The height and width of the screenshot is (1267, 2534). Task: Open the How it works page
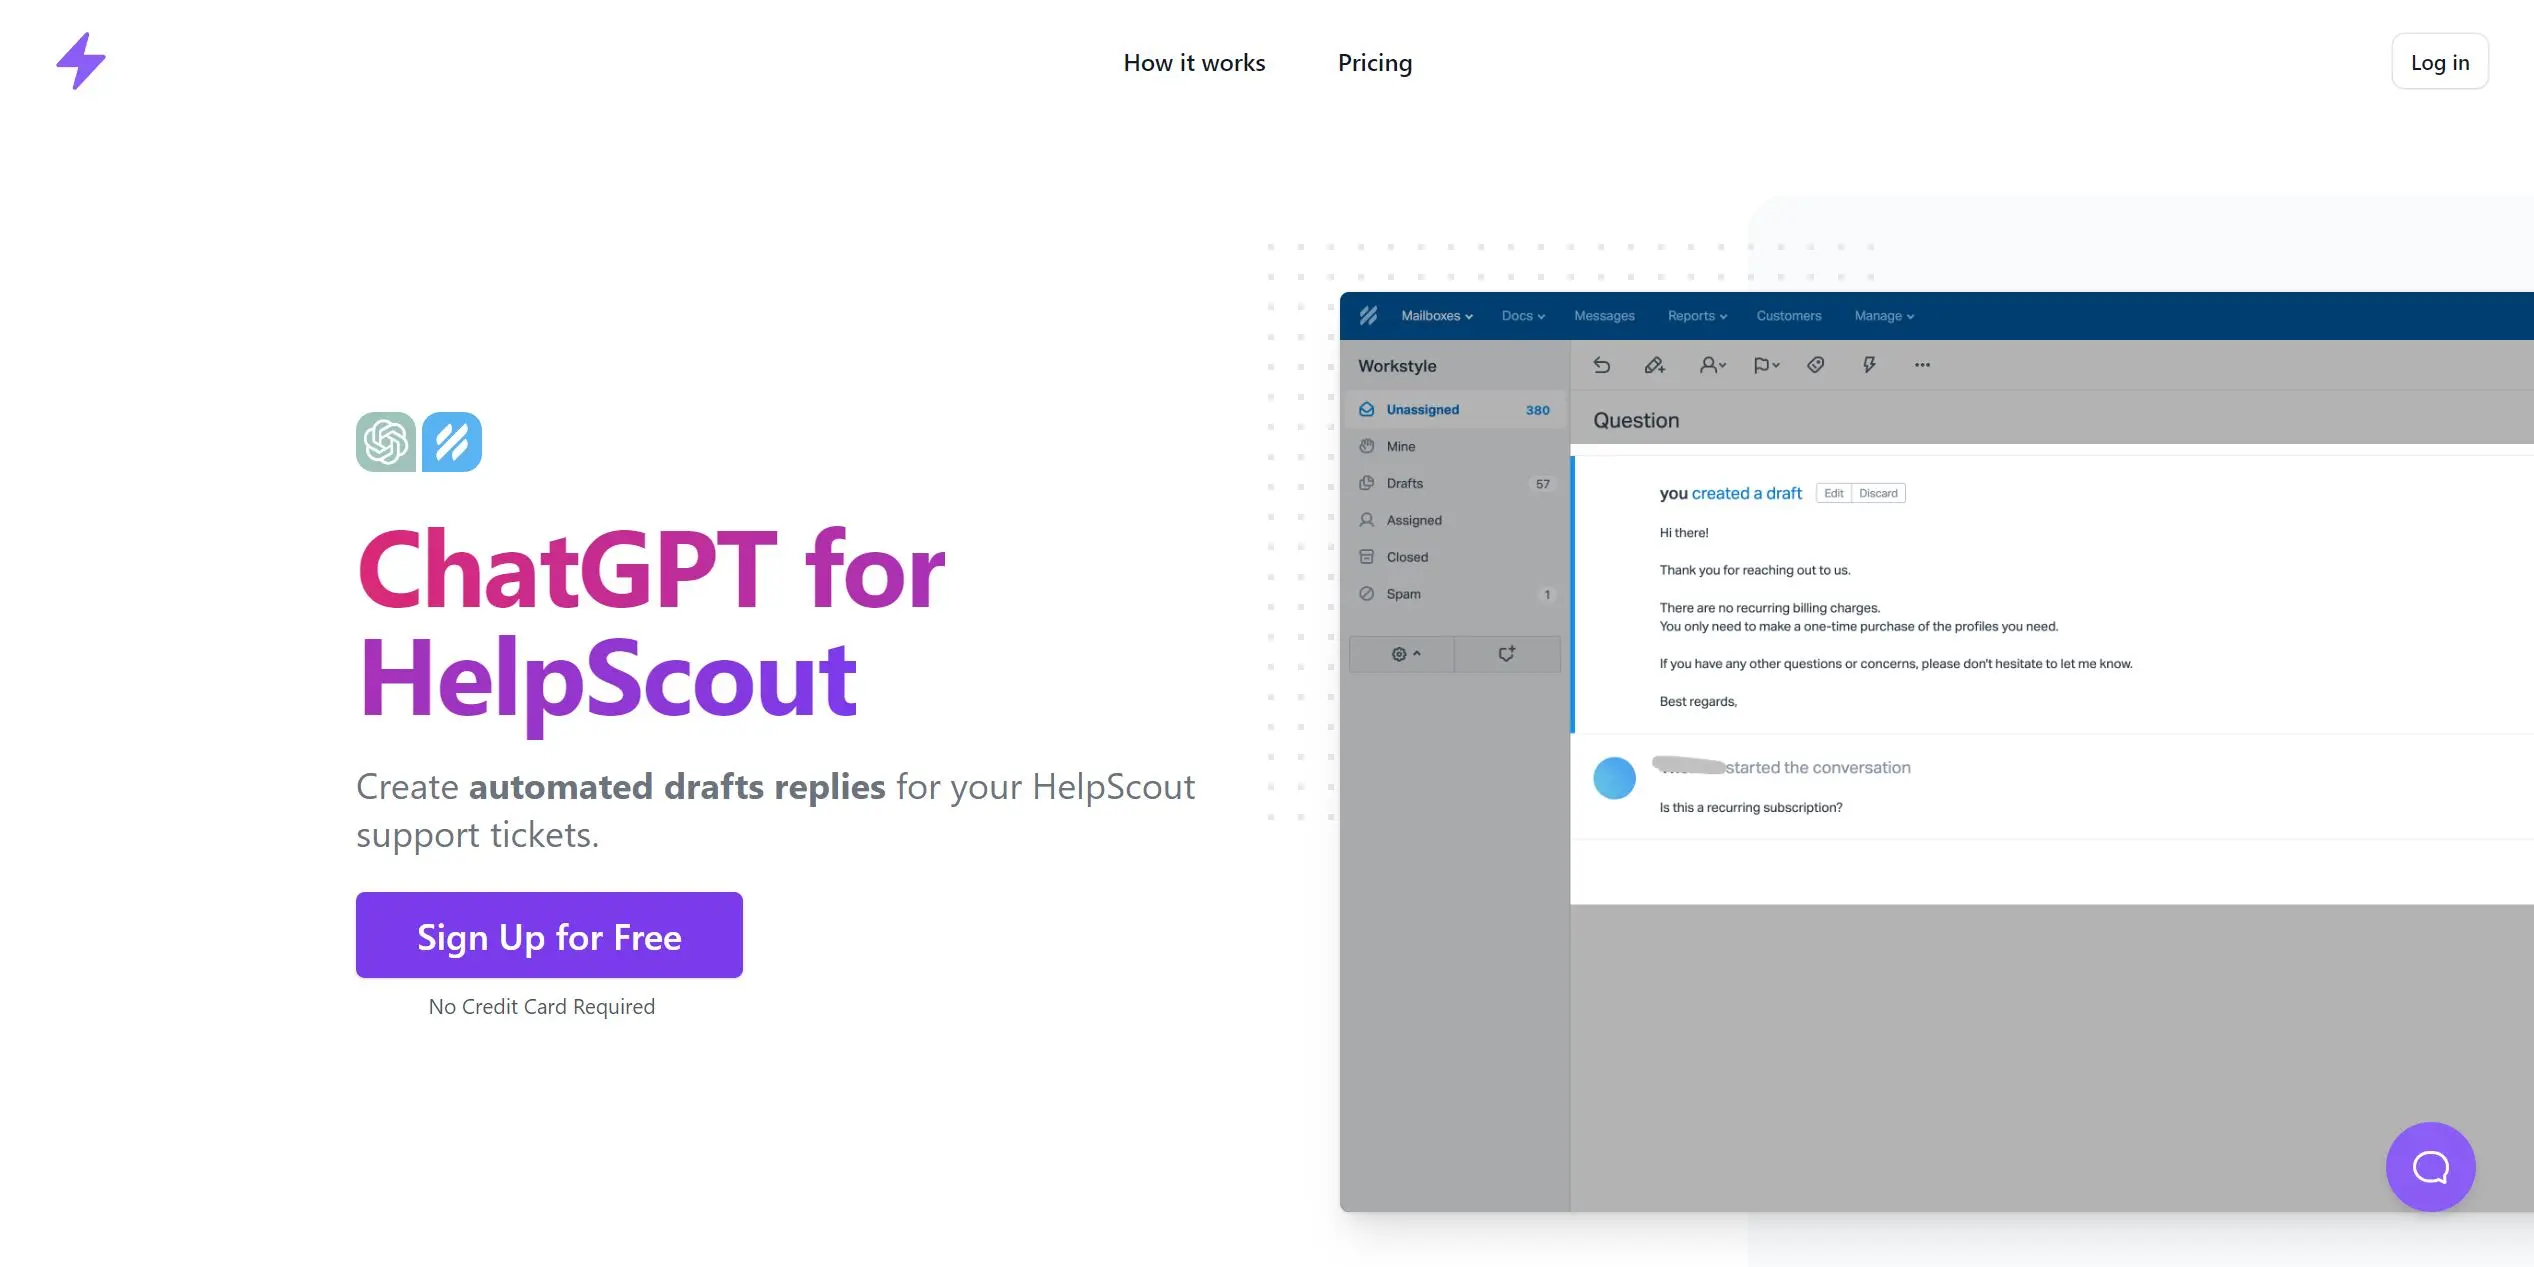(x=1194, y=63)
